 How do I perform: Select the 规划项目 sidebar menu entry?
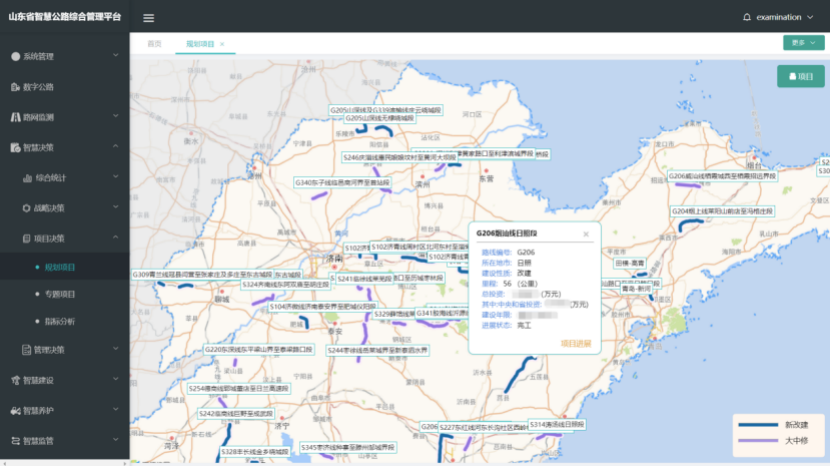pos(65,267)
